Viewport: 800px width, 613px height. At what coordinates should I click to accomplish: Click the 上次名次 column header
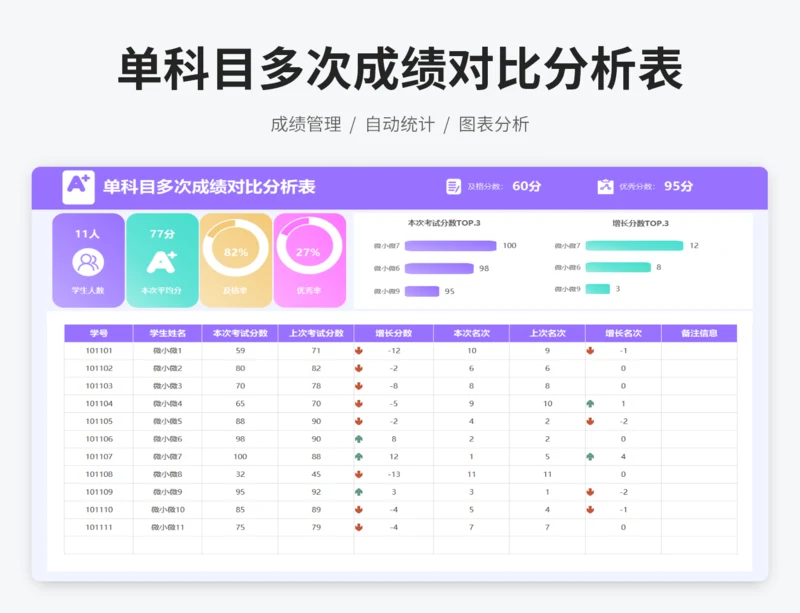point(547,333)
